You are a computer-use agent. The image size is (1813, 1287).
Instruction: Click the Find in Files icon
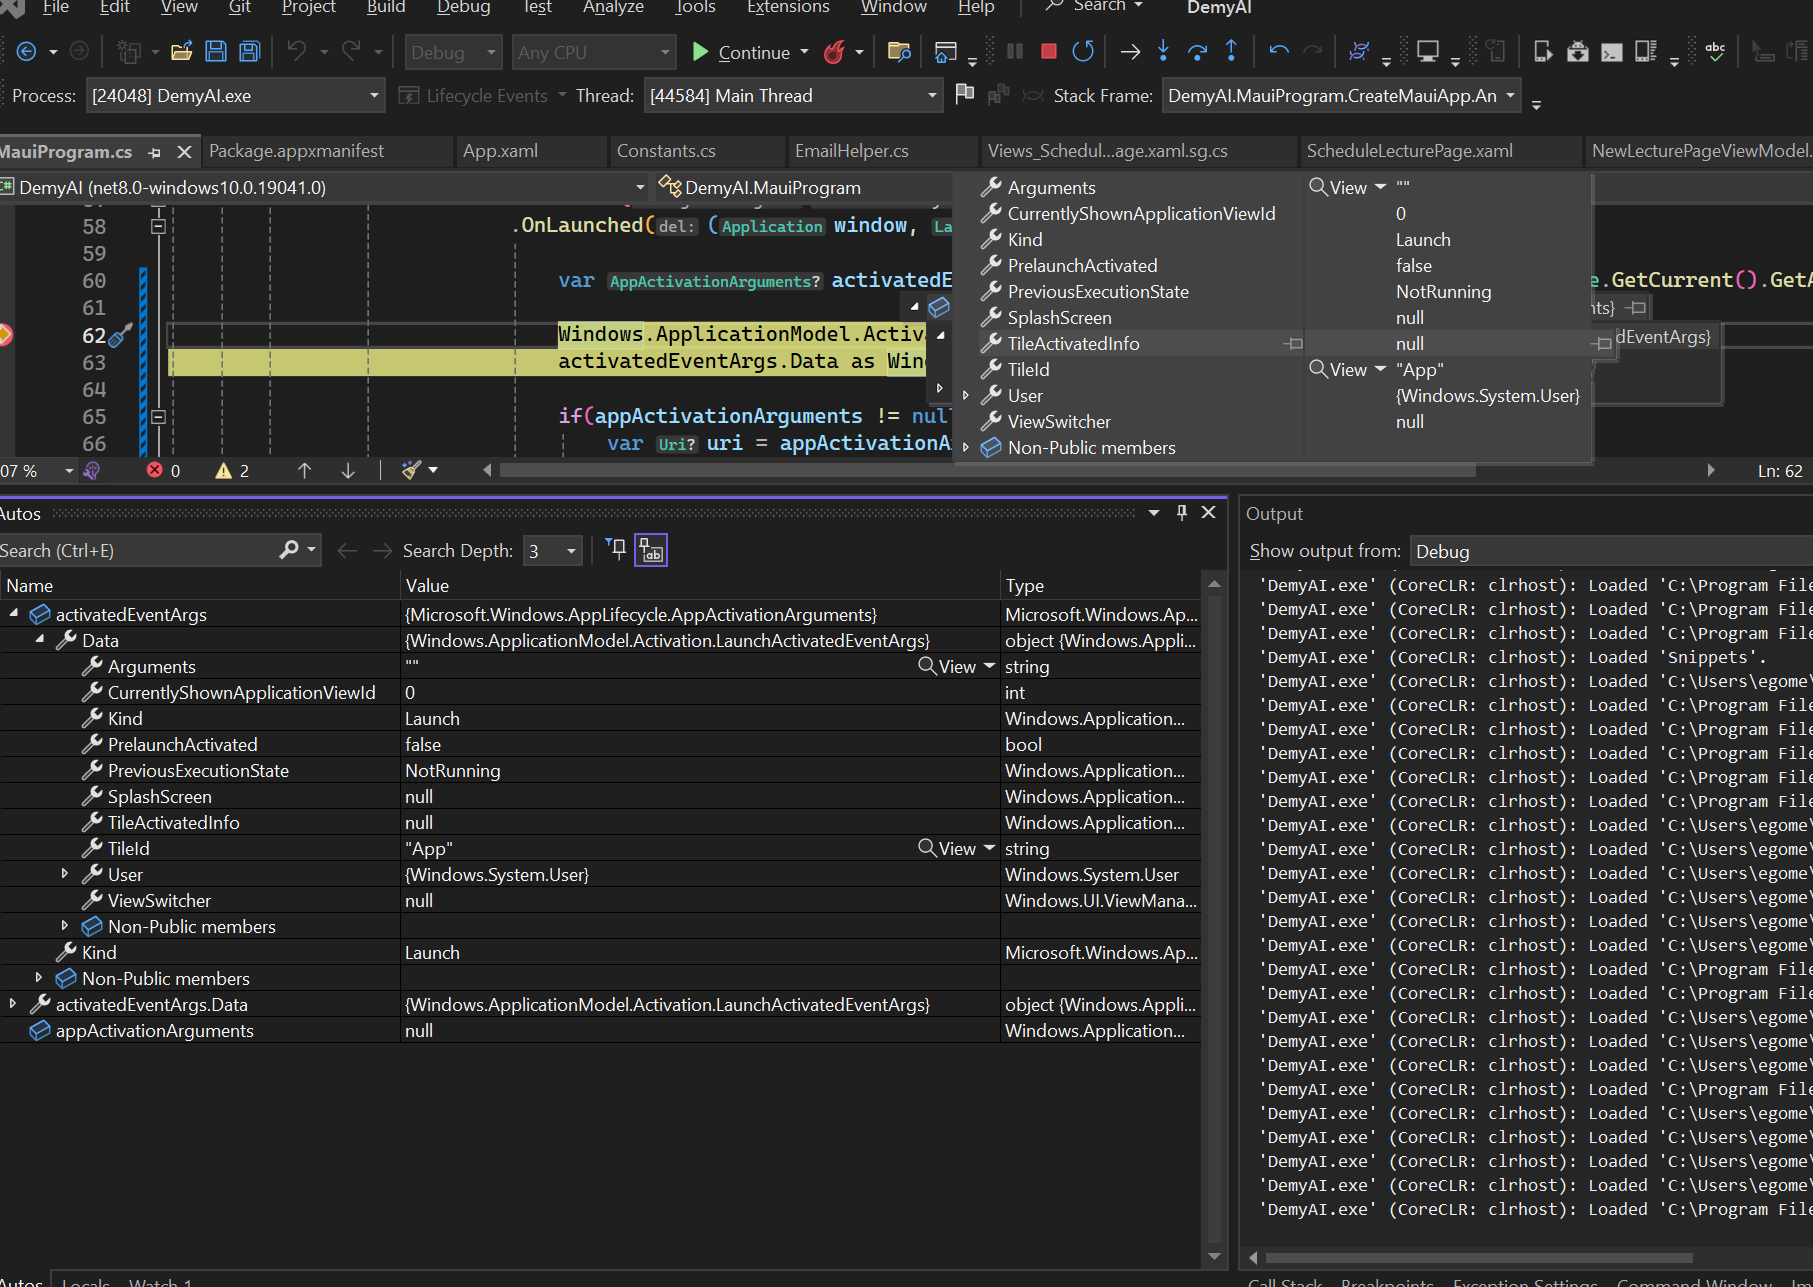899,52
